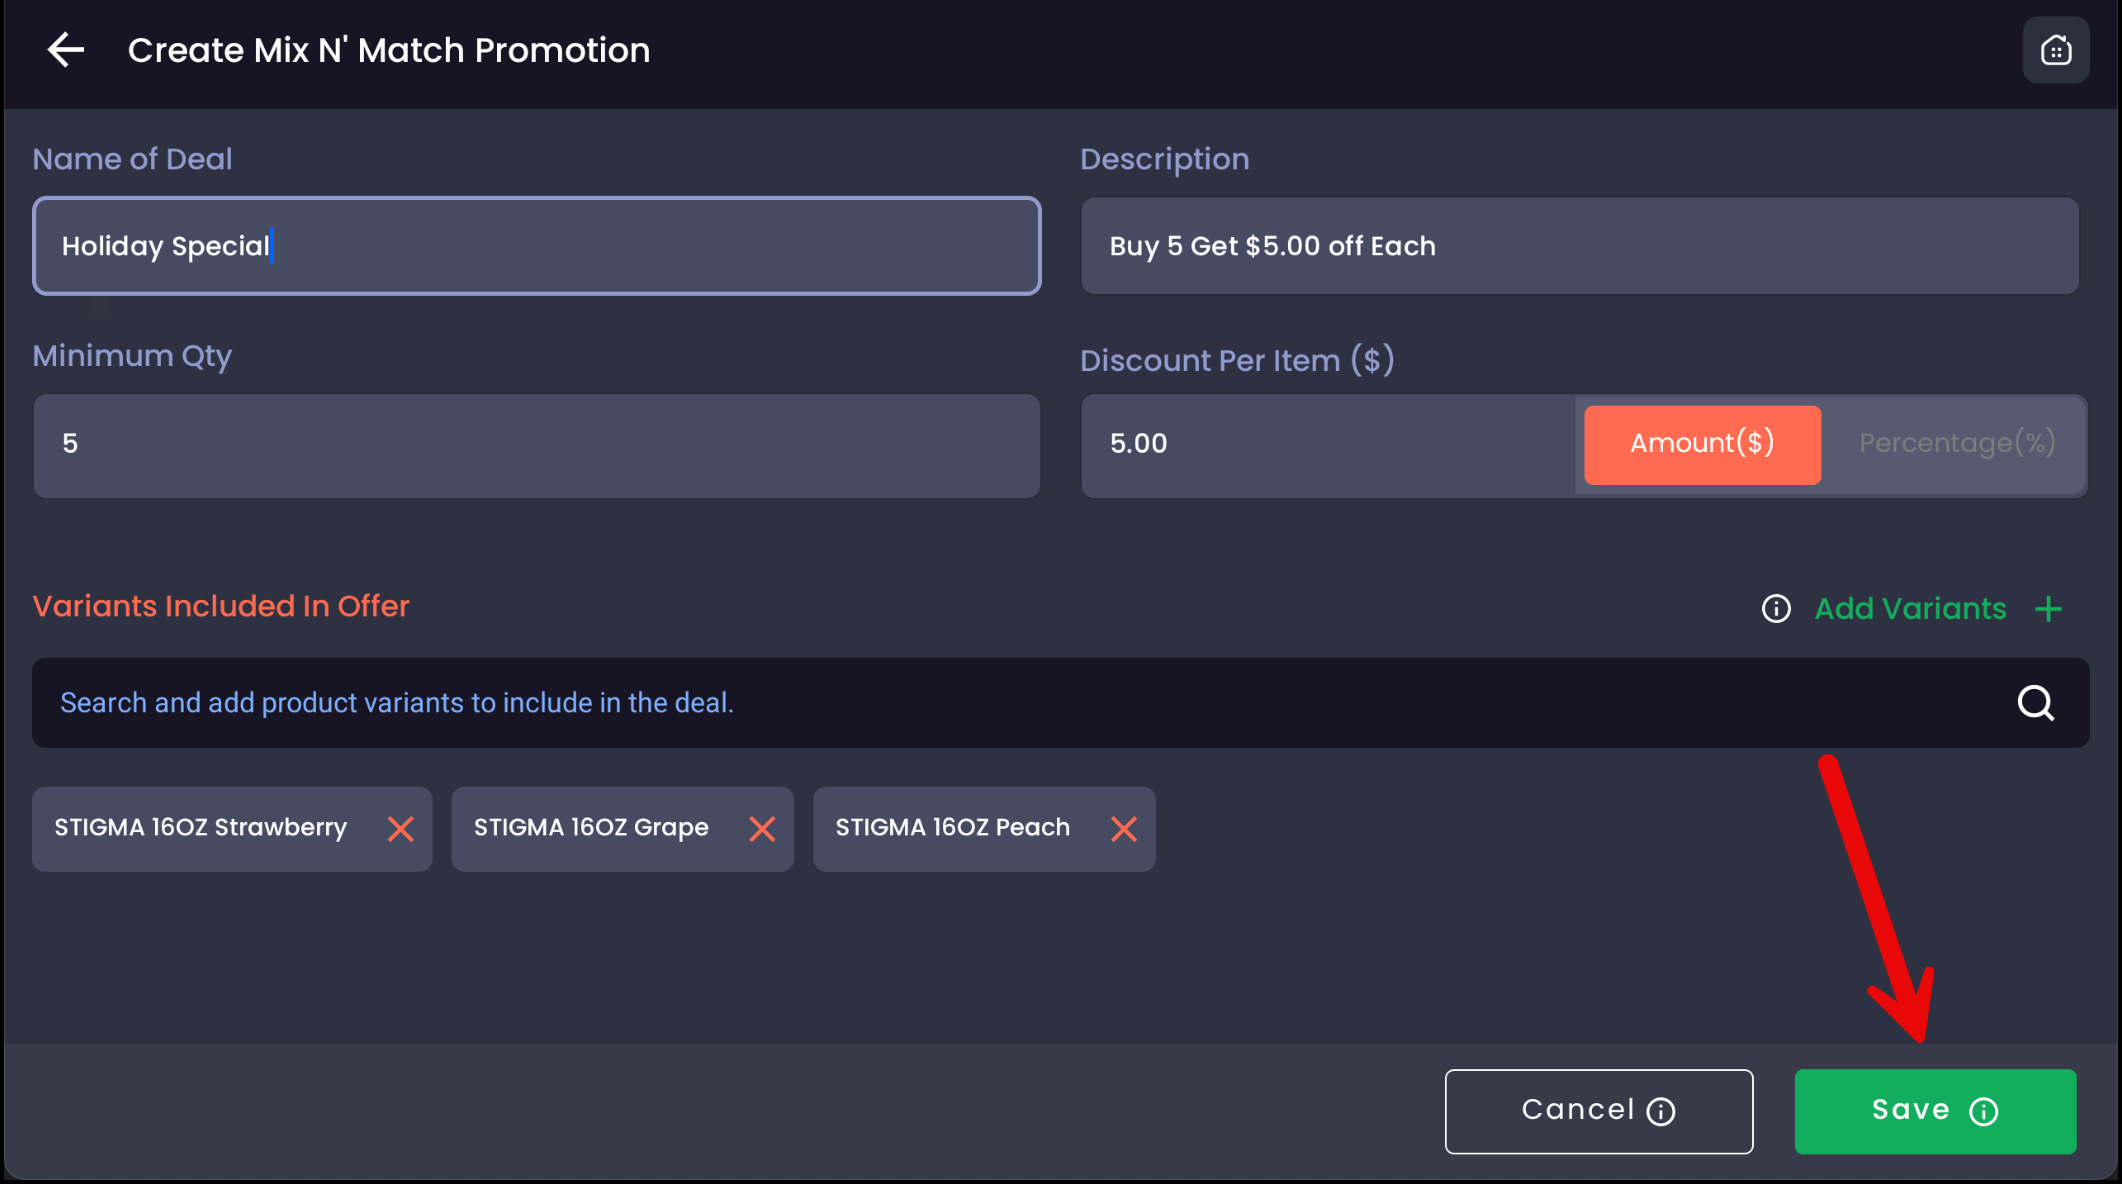Click the green plus icon
The image size is (2122, 1184).
[2048, 608]
